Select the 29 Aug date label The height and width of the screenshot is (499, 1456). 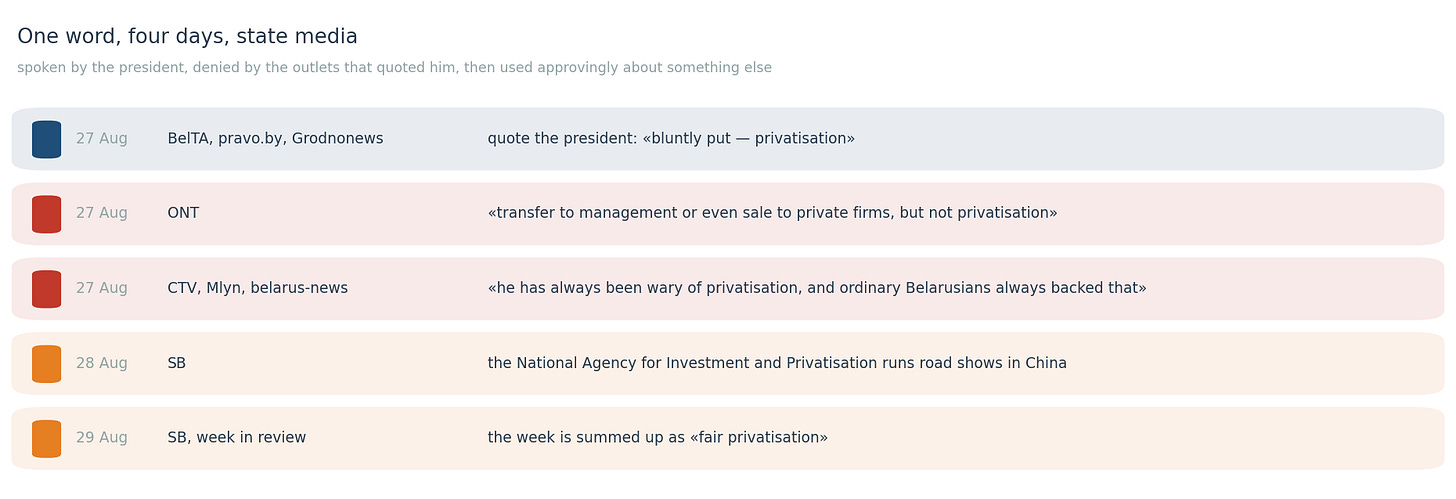[102, 438]
